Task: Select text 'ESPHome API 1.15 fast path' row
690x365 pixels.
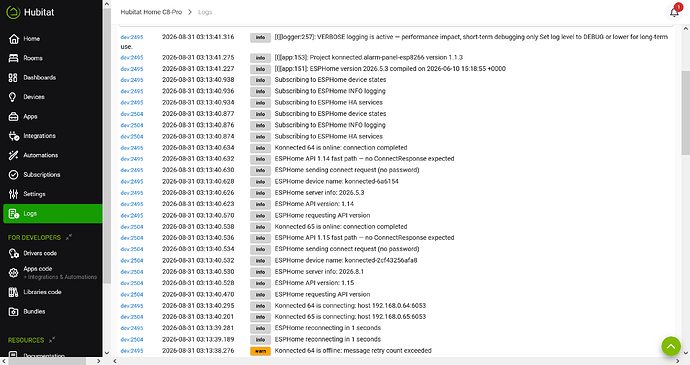Action: click(x=364, y=238)
